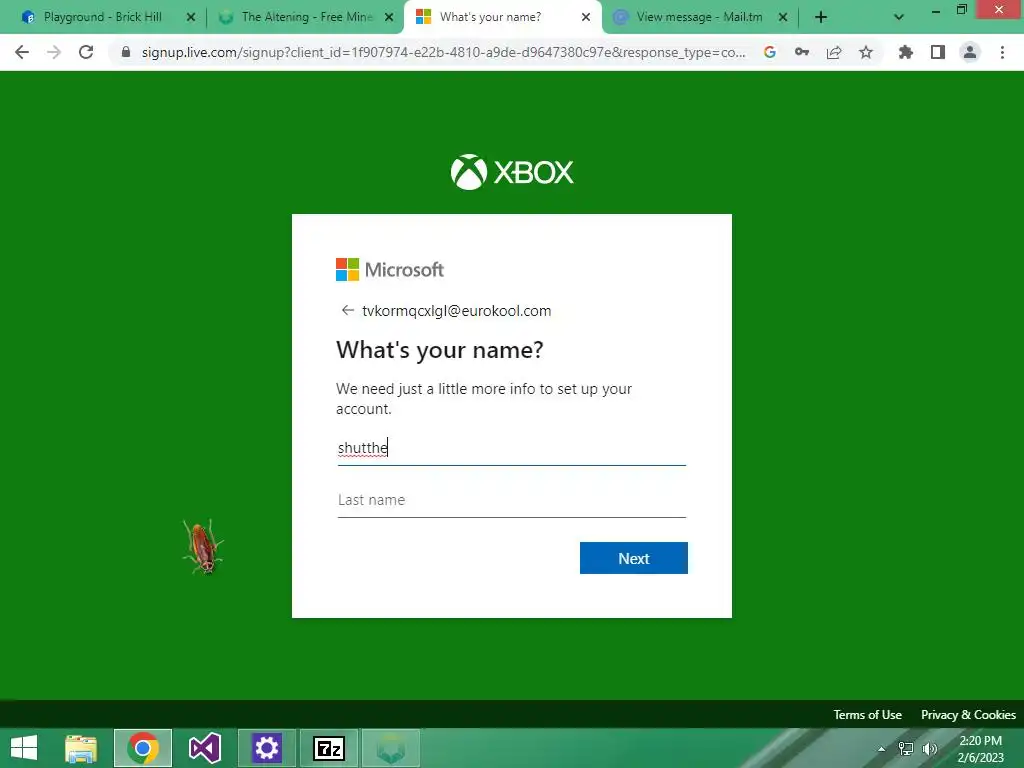Click the browser forward arrow
1024x768 pixels.
click(x=54, y=52)
